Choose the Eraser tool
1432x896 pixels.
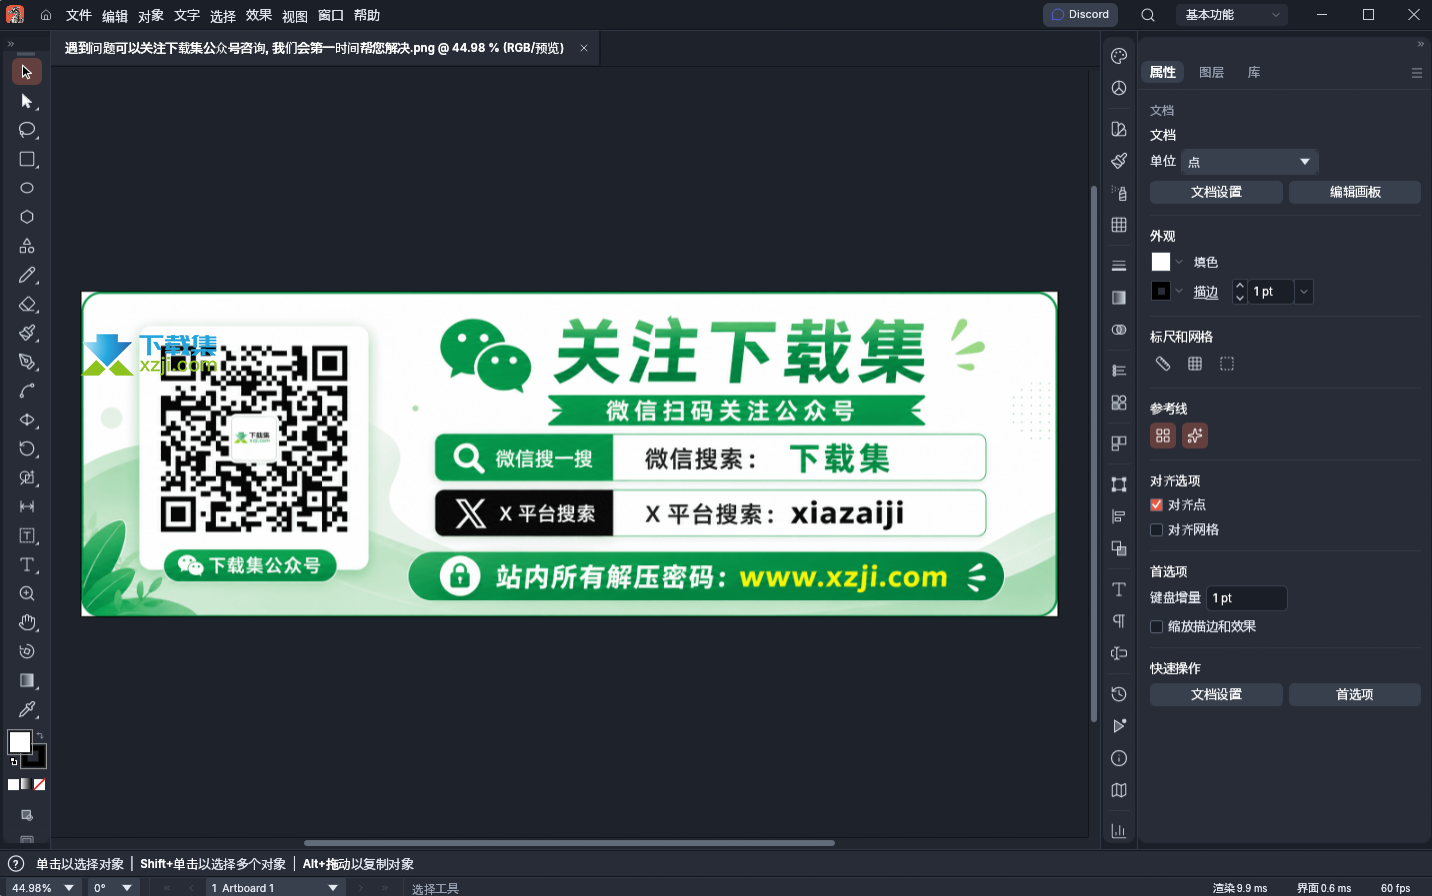click(27, 304)
